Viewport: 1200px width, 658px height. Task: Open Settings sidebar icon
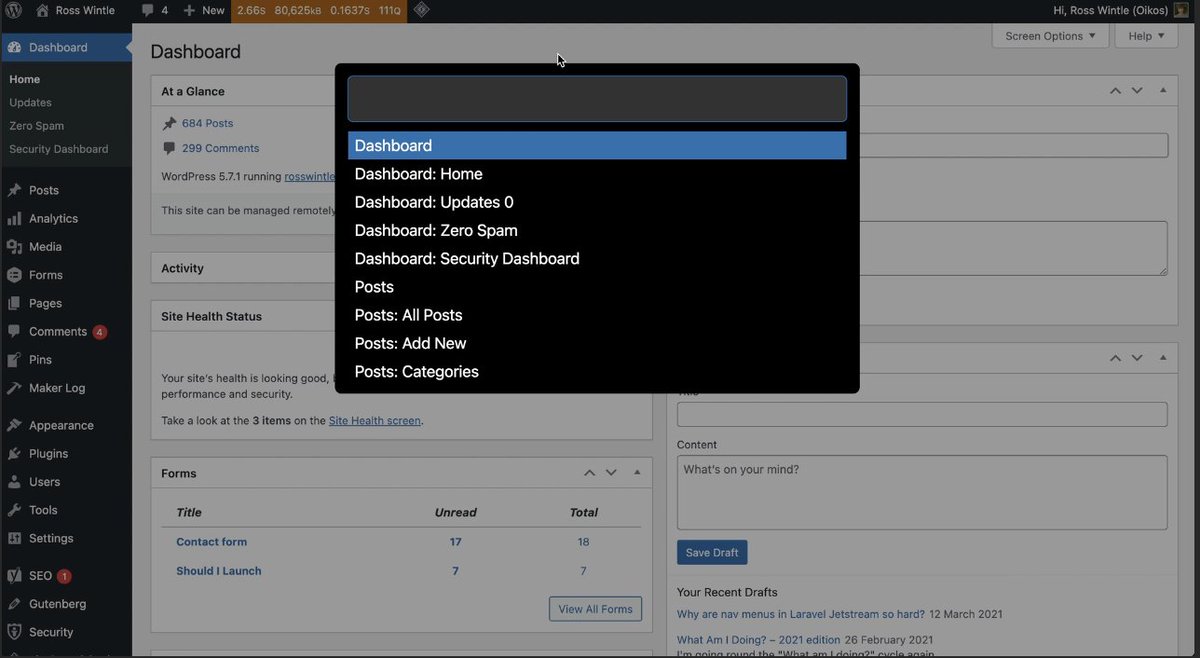point(14,538)
